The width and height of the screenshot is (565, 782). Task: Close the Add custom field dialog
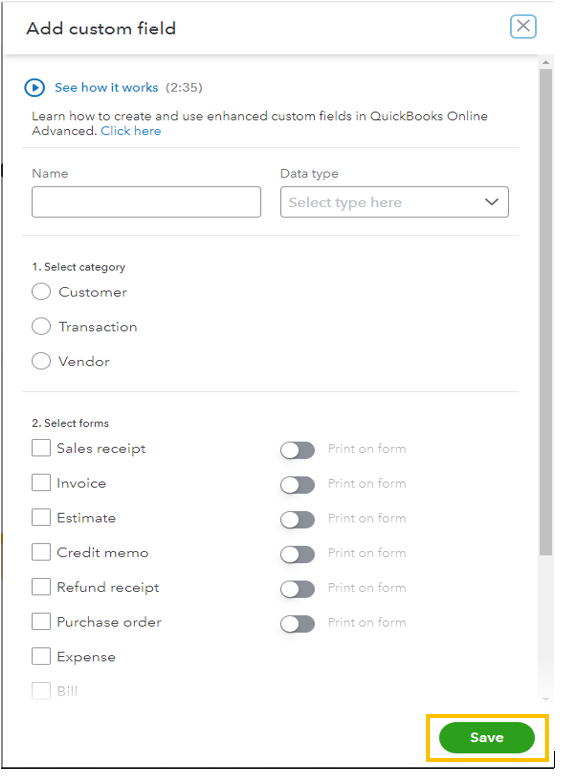click(523, 26)
